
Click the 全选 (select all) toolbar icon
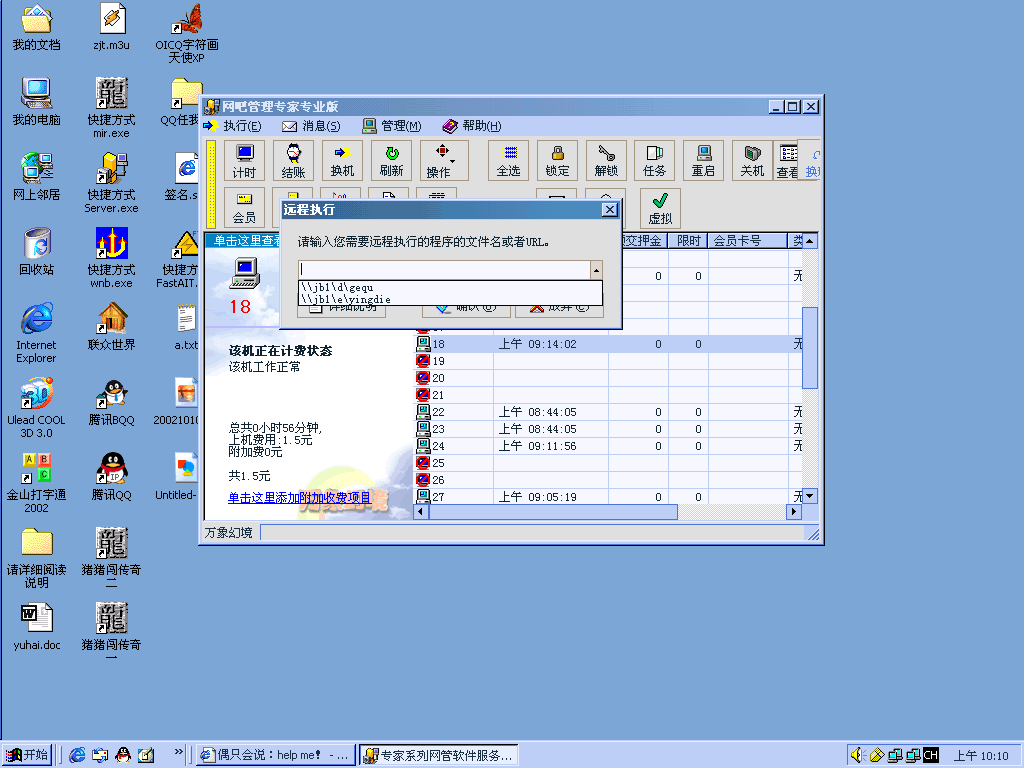508,160
